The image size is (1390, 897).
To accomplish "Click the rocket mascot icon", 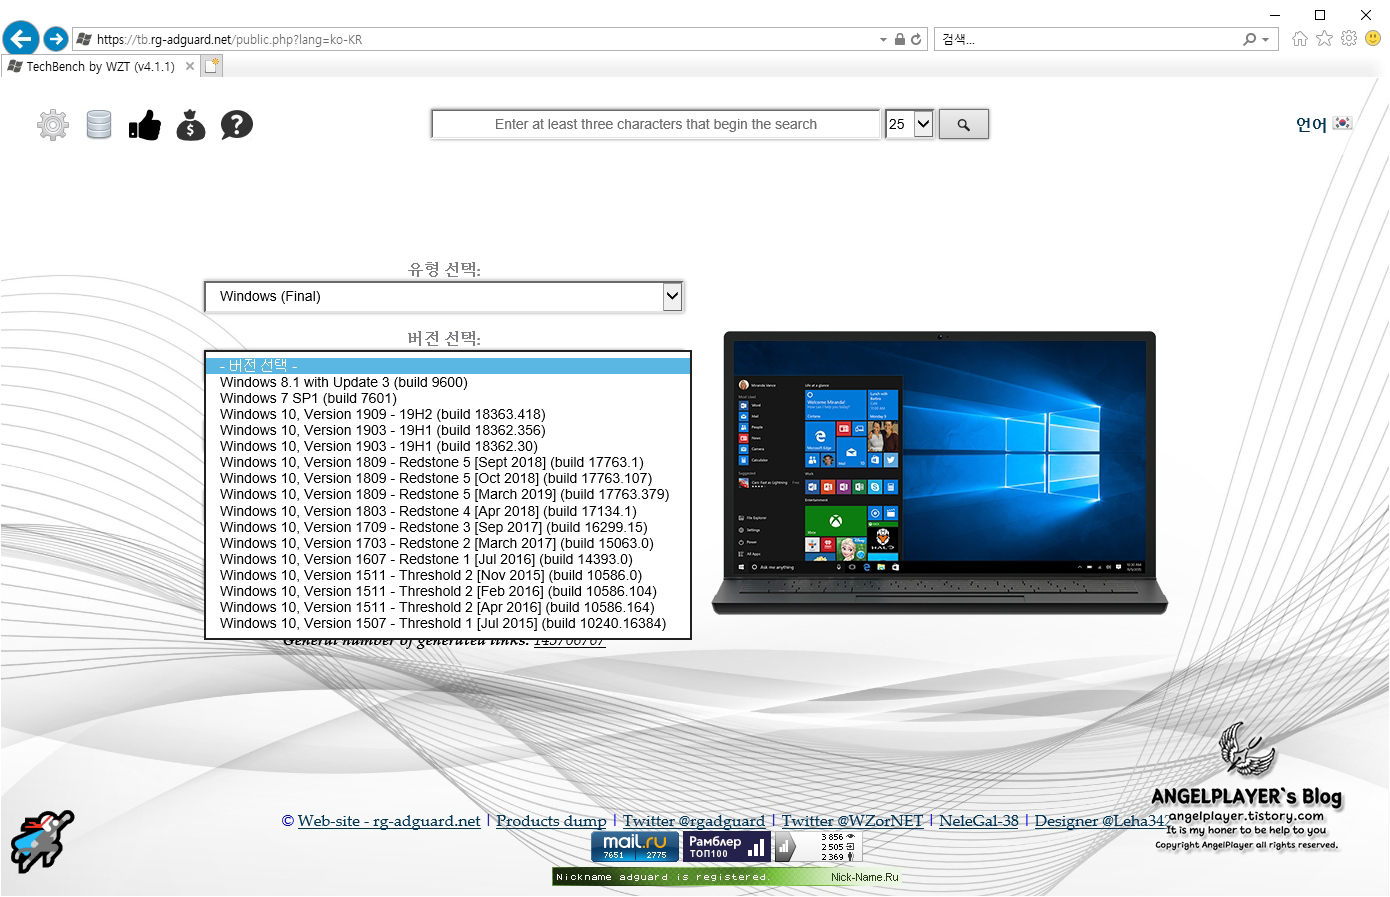I will coord(42,842).
